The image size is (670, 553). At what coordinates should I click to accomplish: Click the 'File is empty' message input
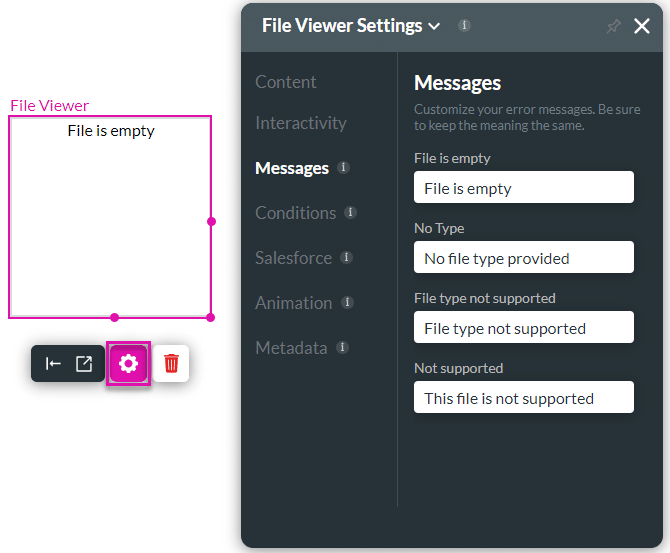tap(523, 188)
